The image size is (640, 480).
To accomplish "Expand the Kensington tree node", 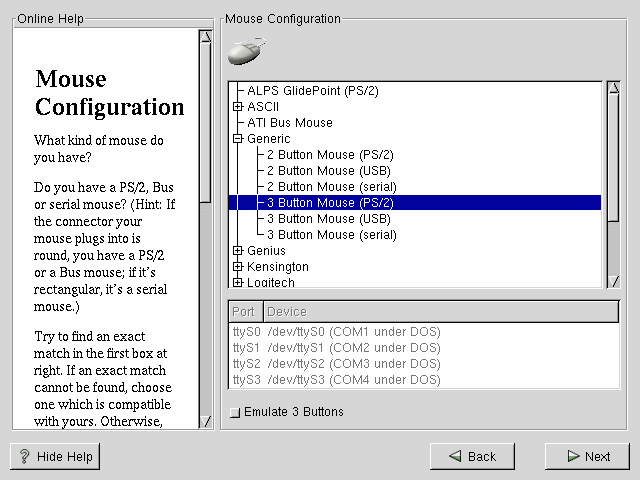I will 237,267.
